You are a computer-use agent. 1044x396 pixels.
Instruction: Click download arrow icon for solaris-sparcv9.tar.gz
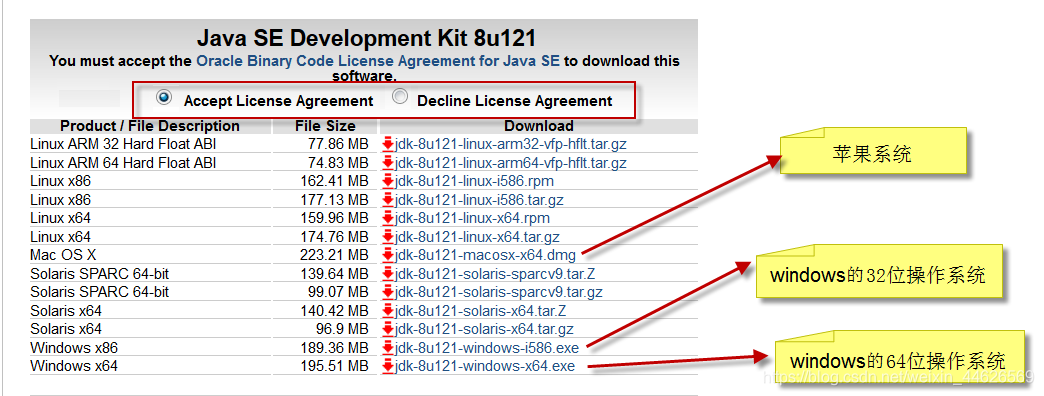click(x=388, y=292)
